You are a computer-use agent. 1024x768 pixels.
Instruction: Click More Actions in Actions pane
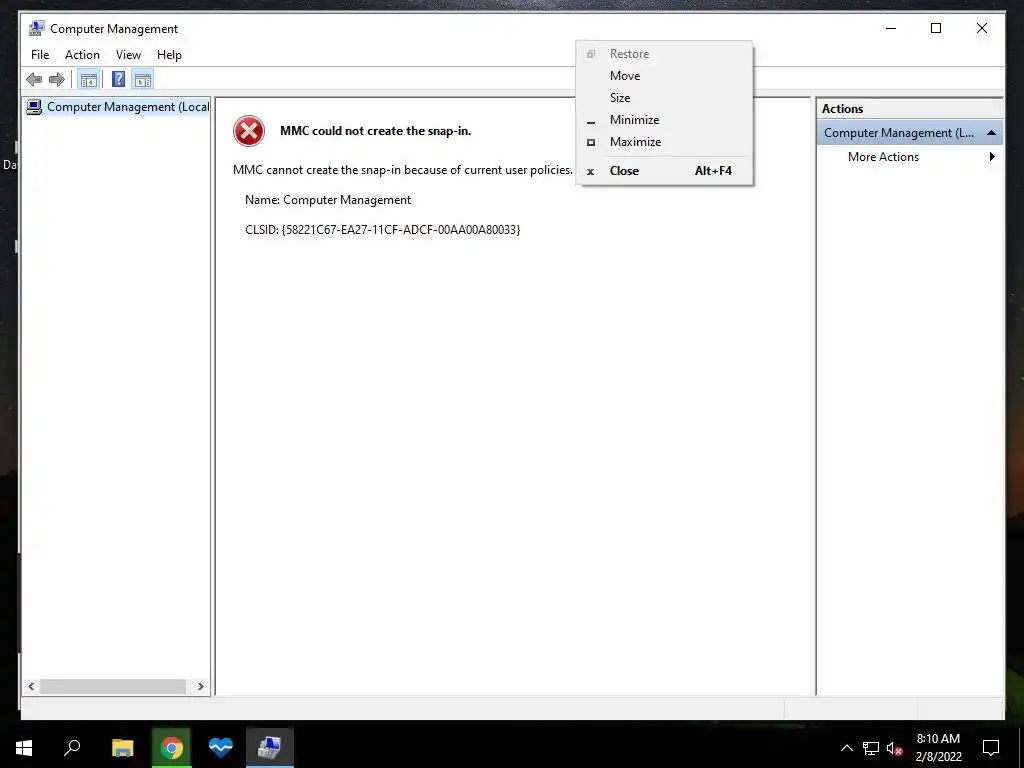[883, 157]
